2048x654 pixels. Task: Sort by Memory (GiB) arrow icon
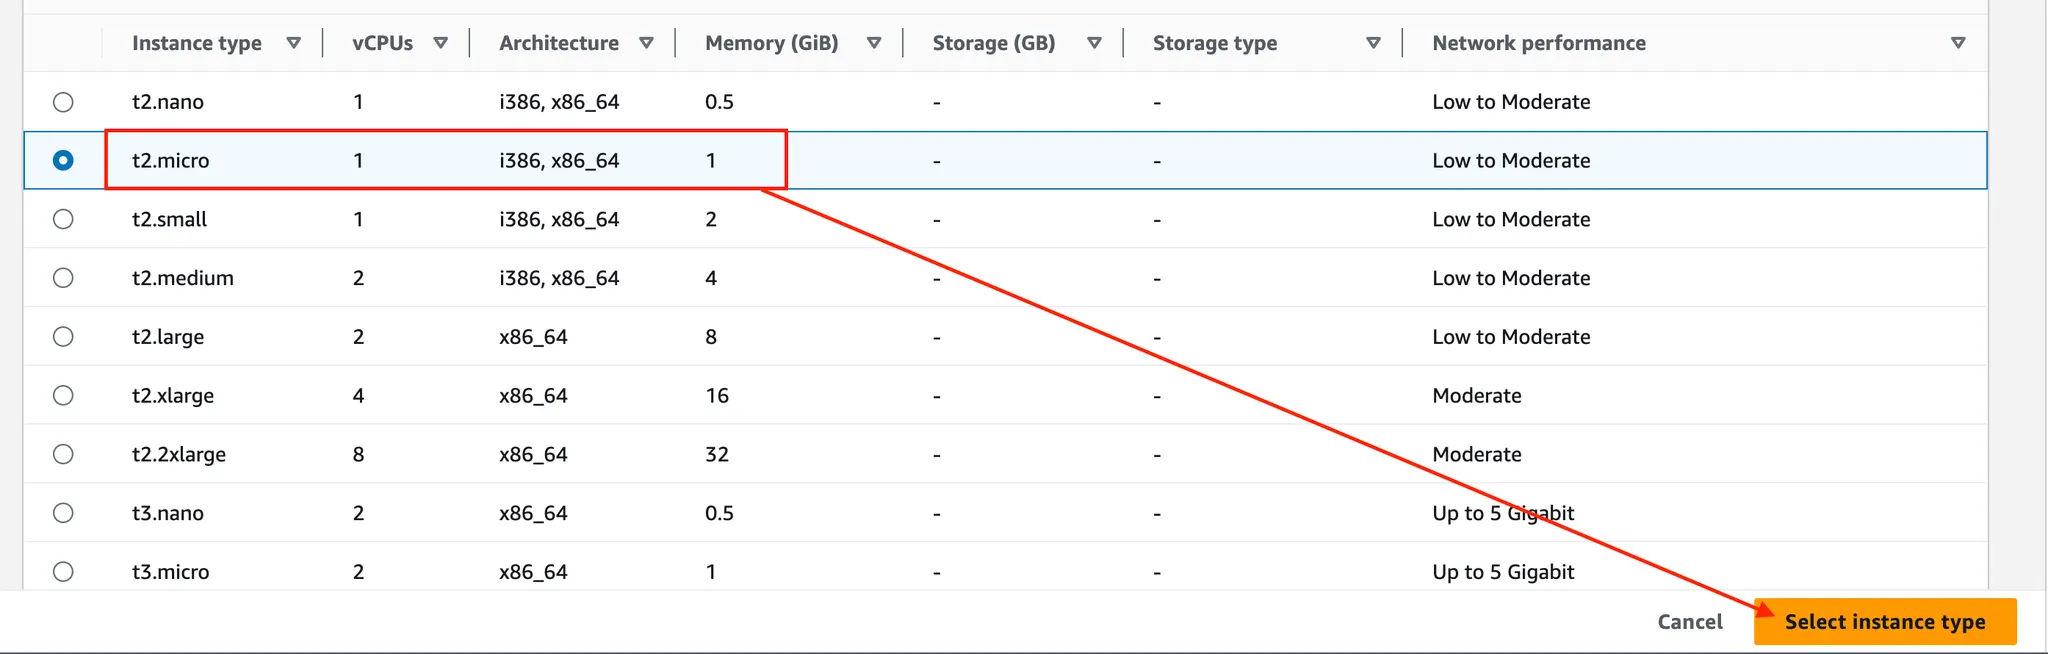pos(873,43)
